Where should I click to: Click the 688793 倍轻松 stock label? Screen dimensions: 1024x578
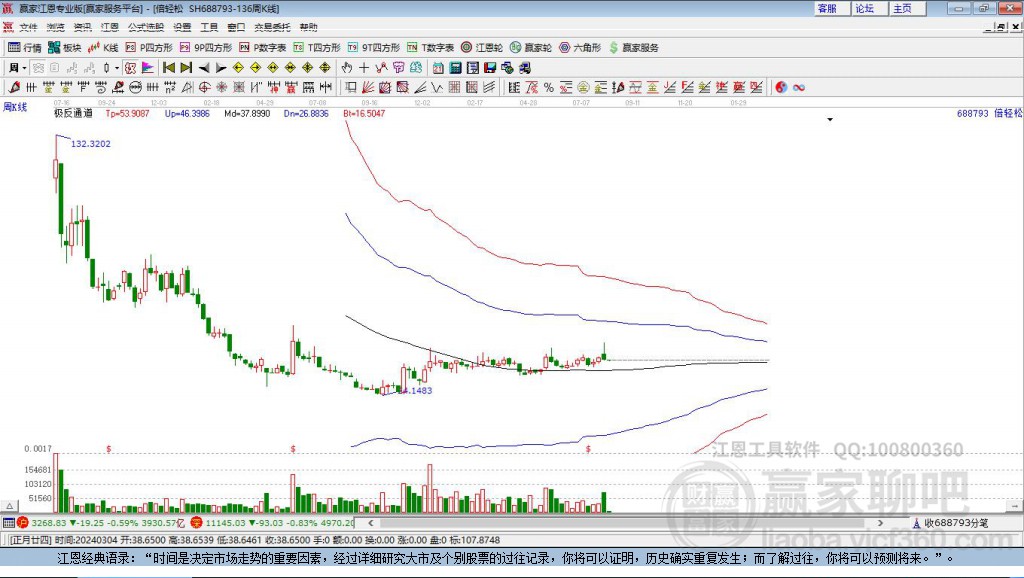click(989, 114)
